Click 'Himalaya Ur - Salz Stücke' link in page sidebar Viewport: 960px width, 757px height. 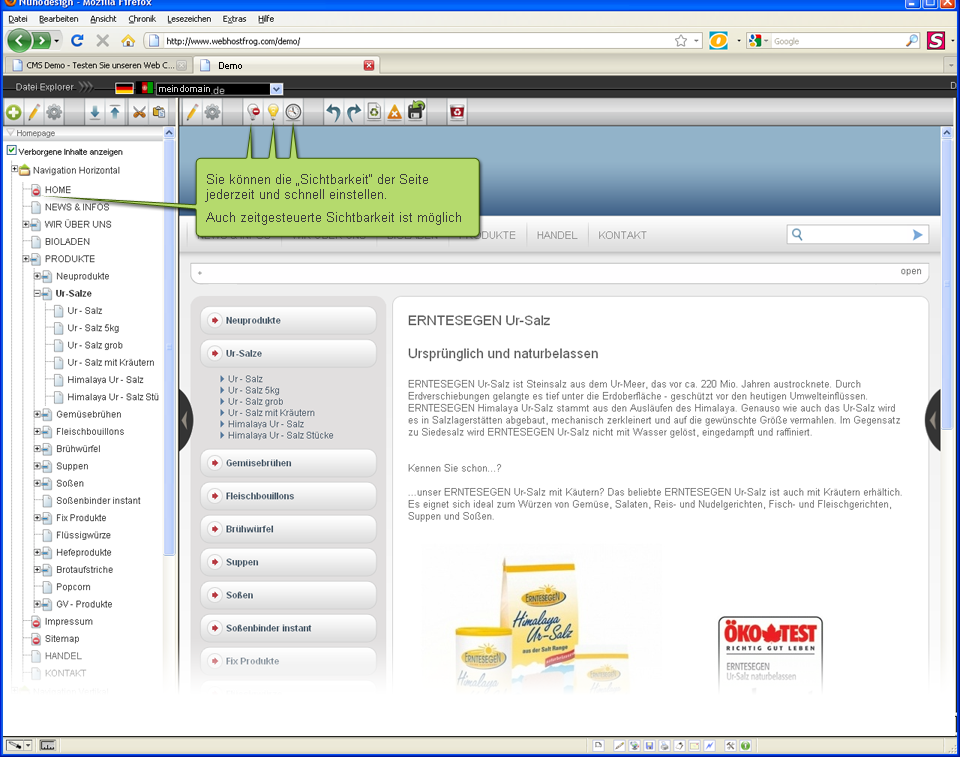(280, 435)
